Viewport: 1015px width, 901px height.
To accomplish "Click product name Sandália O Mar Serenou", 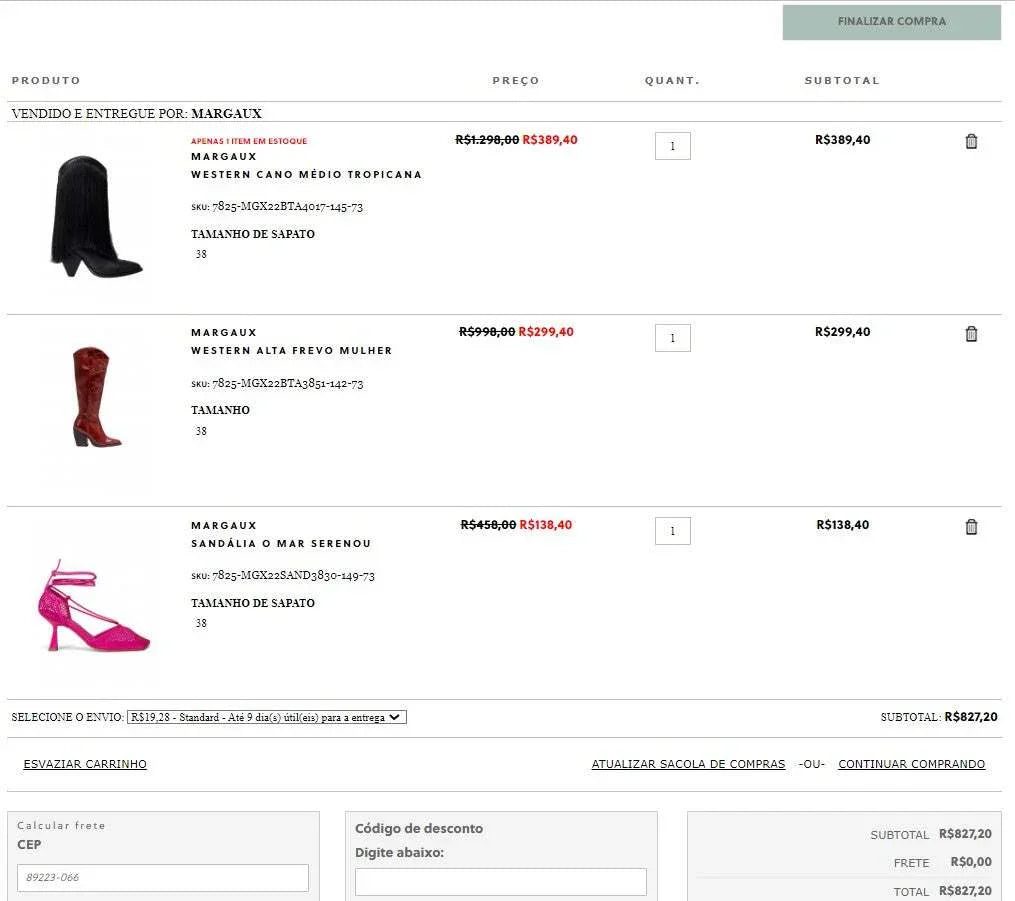I will point(281,544).
